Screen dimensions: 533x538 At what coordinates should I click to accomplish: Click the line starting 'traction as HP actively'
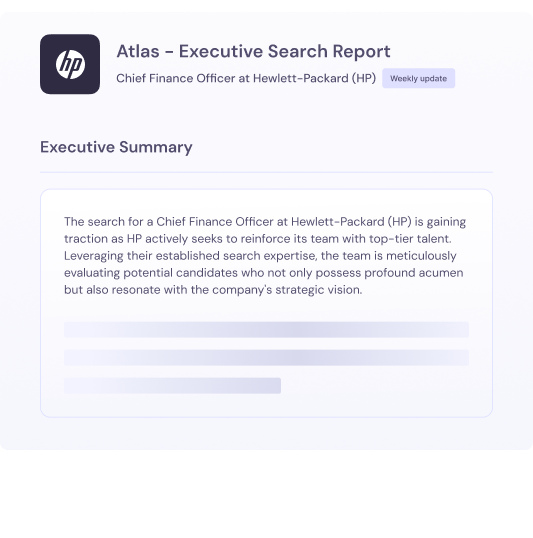258,239
